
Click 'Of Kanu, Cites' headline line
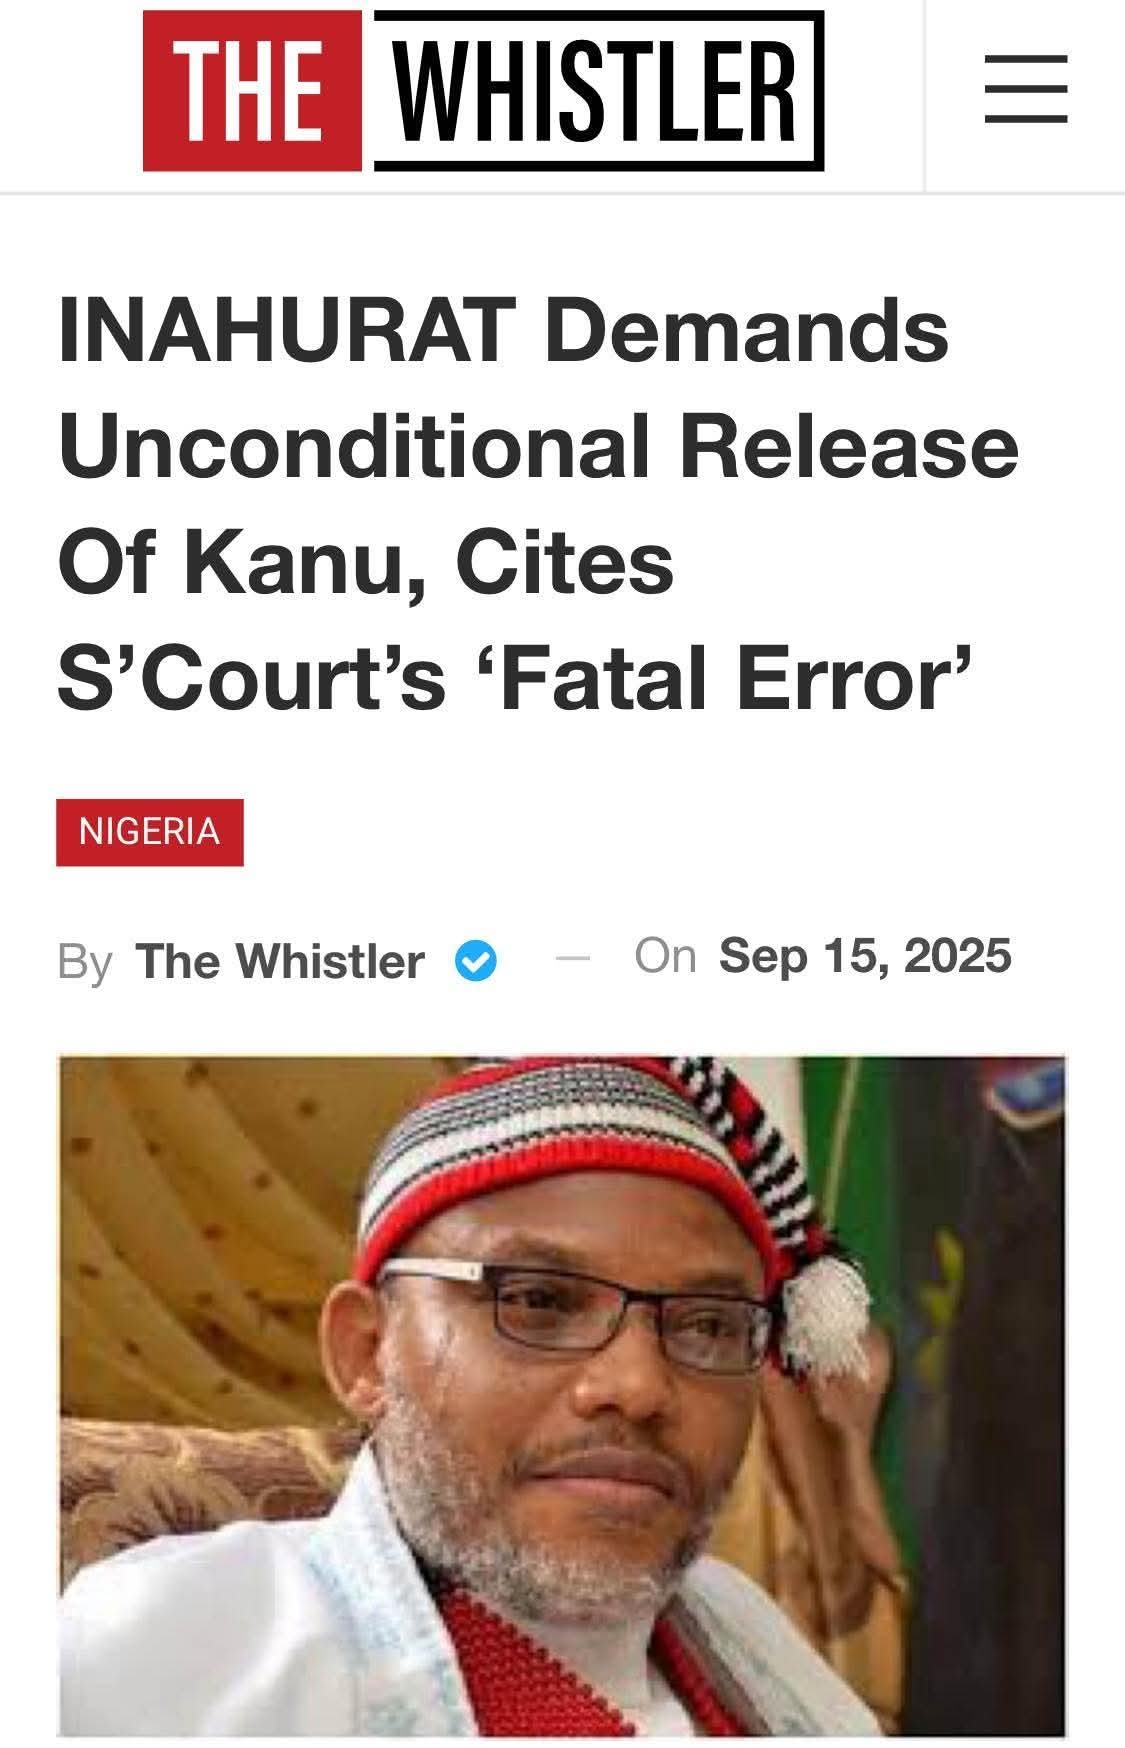(365, 562)
